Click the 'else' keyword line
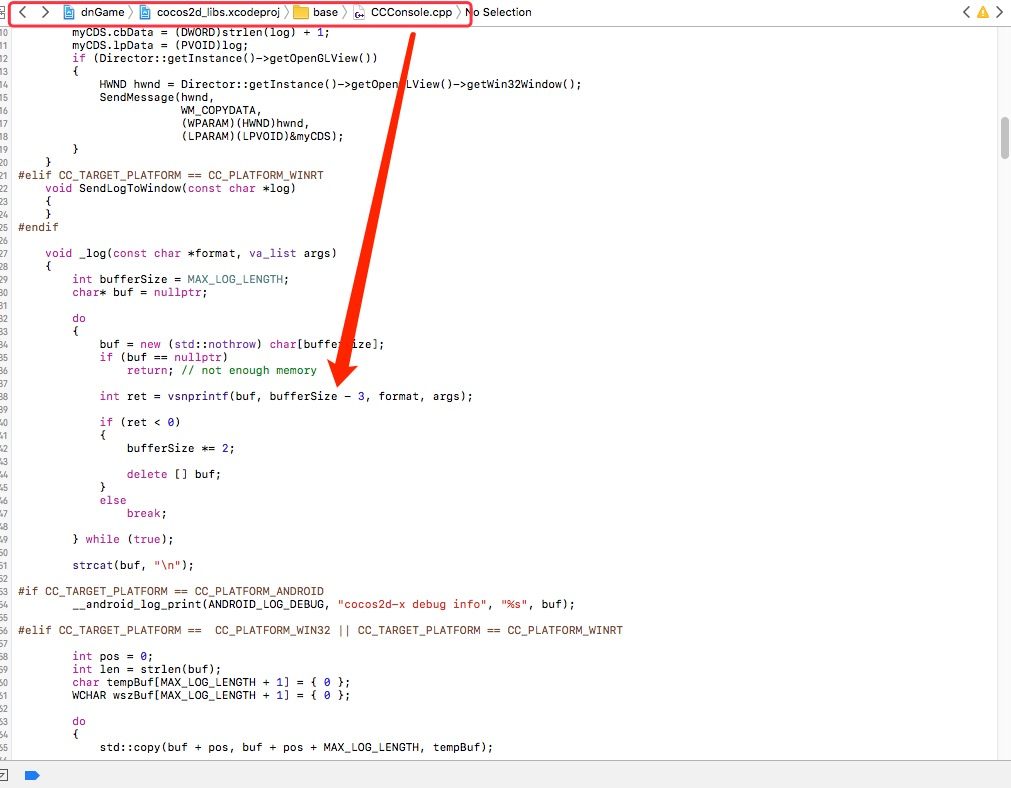 [113, 500]
